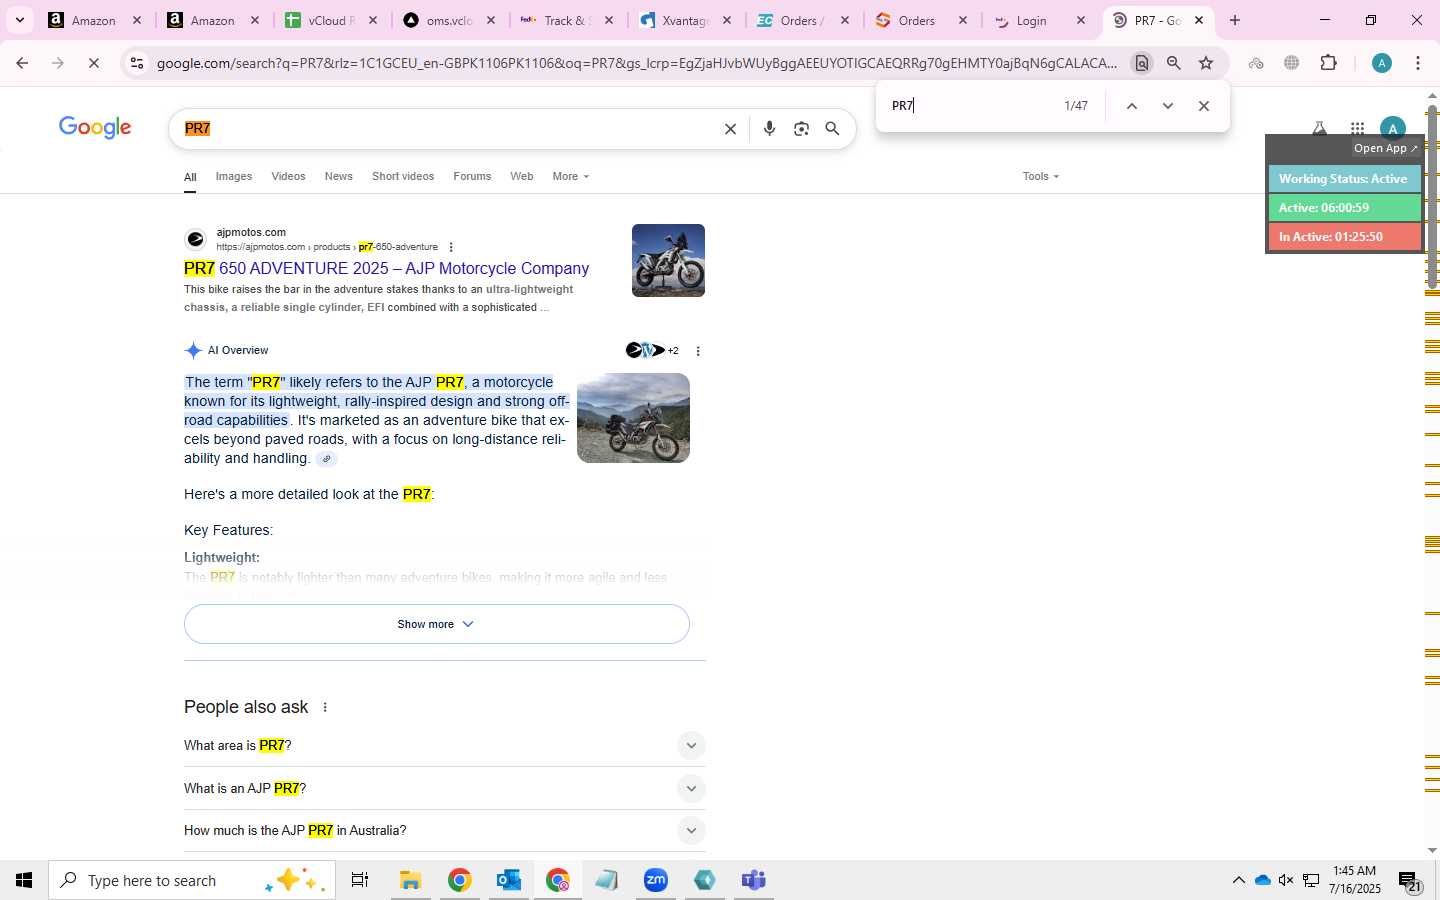Click Working Status: Active indicator
This screenshot has width=1440, height=900.
click(x=1344, y=179)
